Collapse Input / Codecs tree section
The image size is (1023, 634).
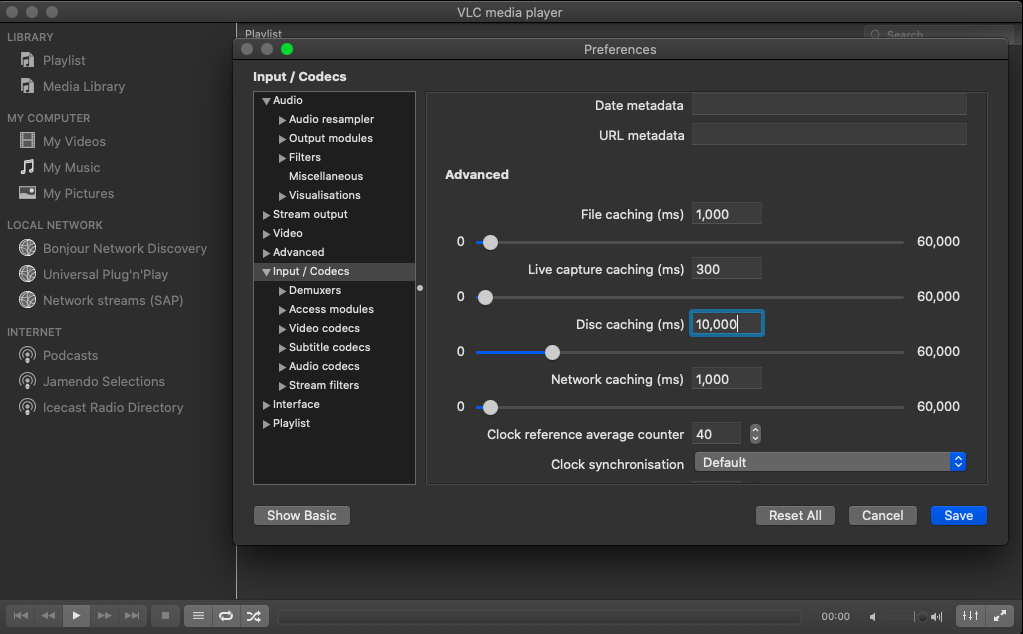[266, 272]
